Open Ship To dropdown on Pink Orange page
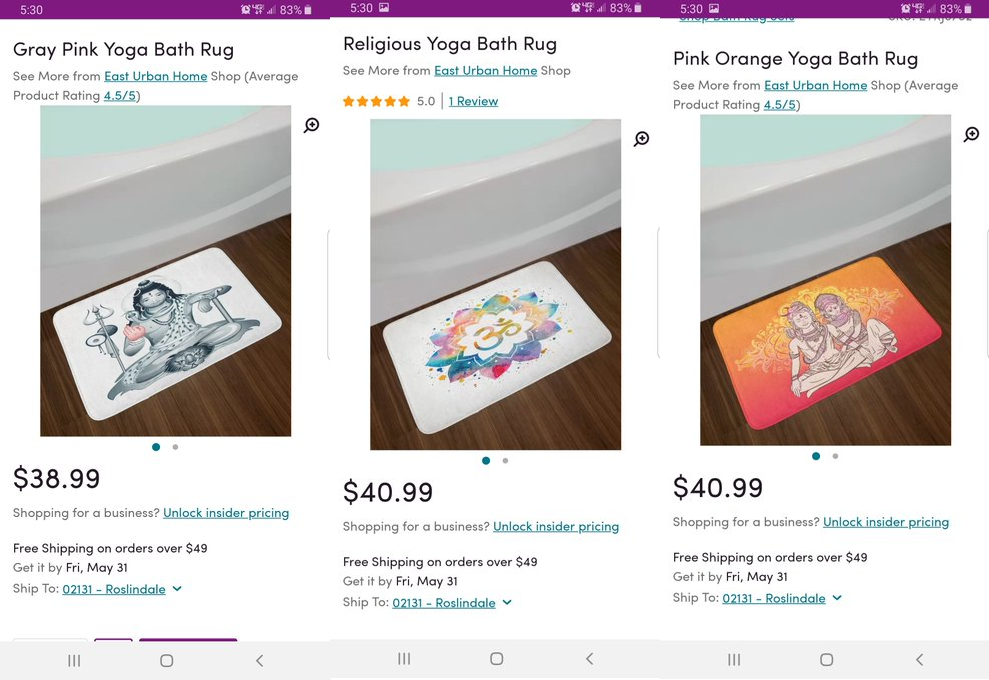The width and height of the screenshot is (989, 680). (x=837, y=598)
